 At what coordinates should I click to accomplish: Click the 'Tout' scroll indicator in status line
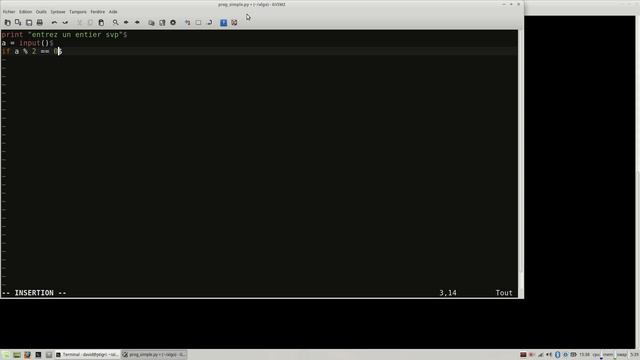click(x=504, y=293)
